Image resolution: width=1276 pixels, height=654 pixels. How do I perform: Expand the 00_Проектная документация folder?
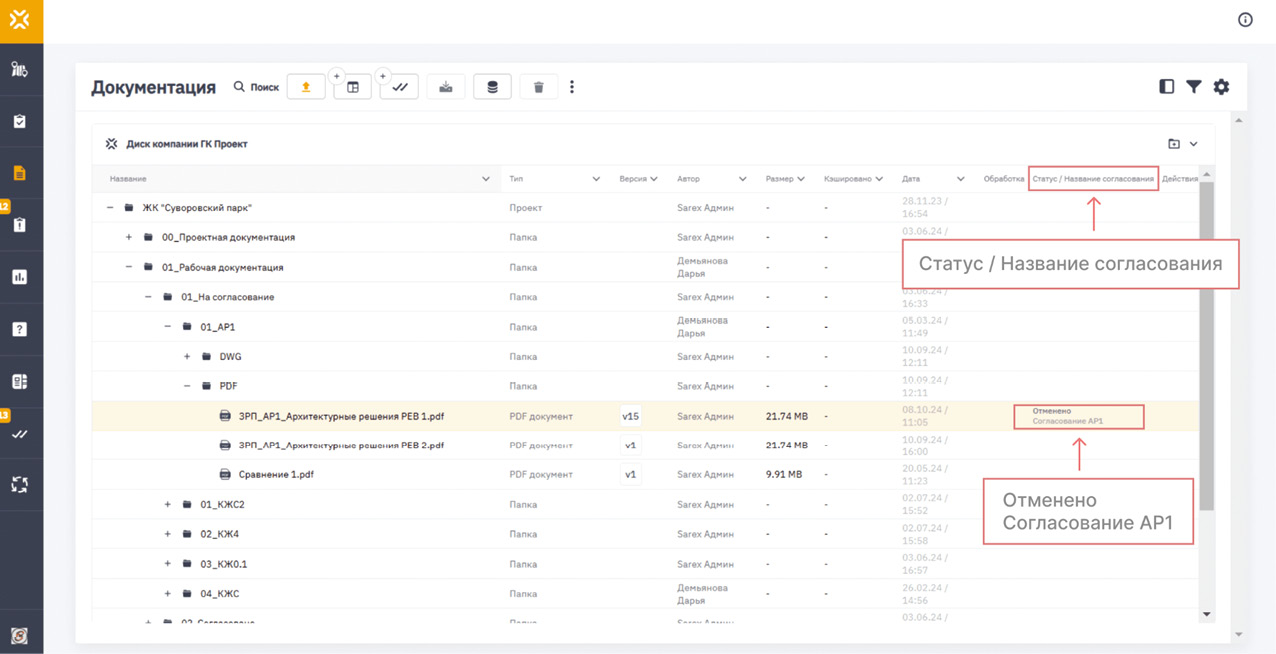129,238
